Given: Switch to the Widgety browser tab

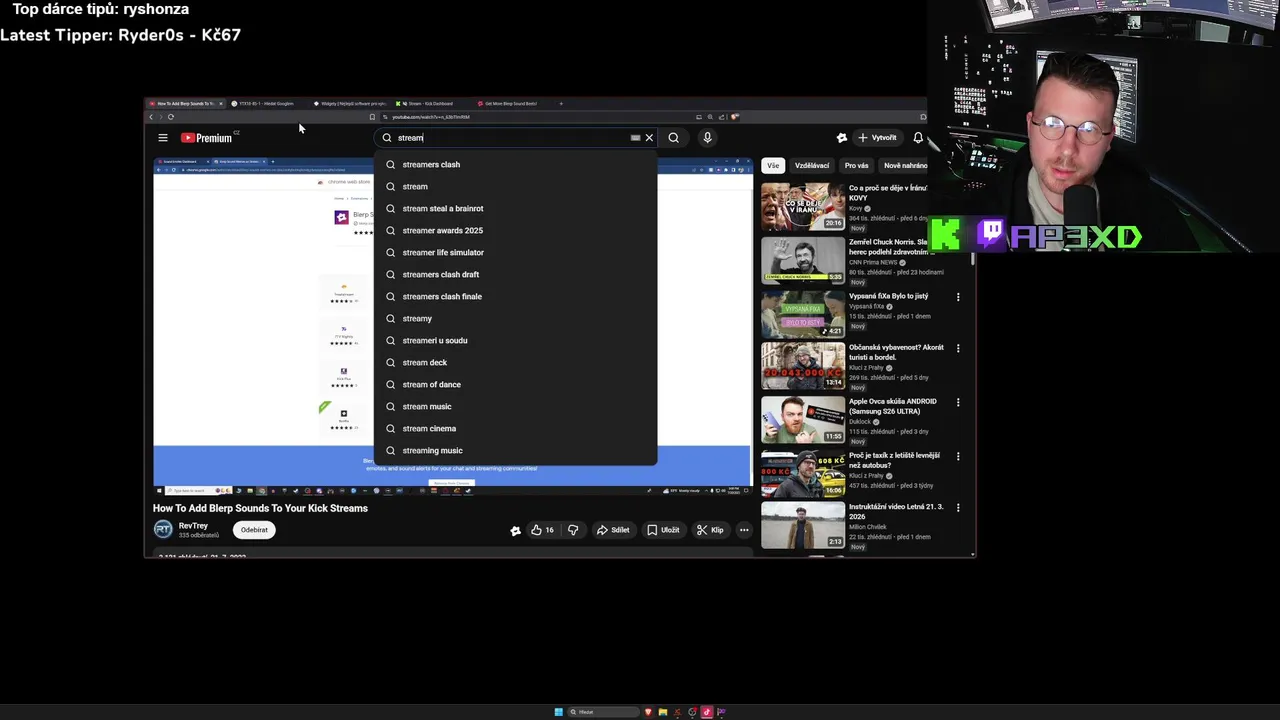Looking at the screenshot, I should tap(349, 103).
